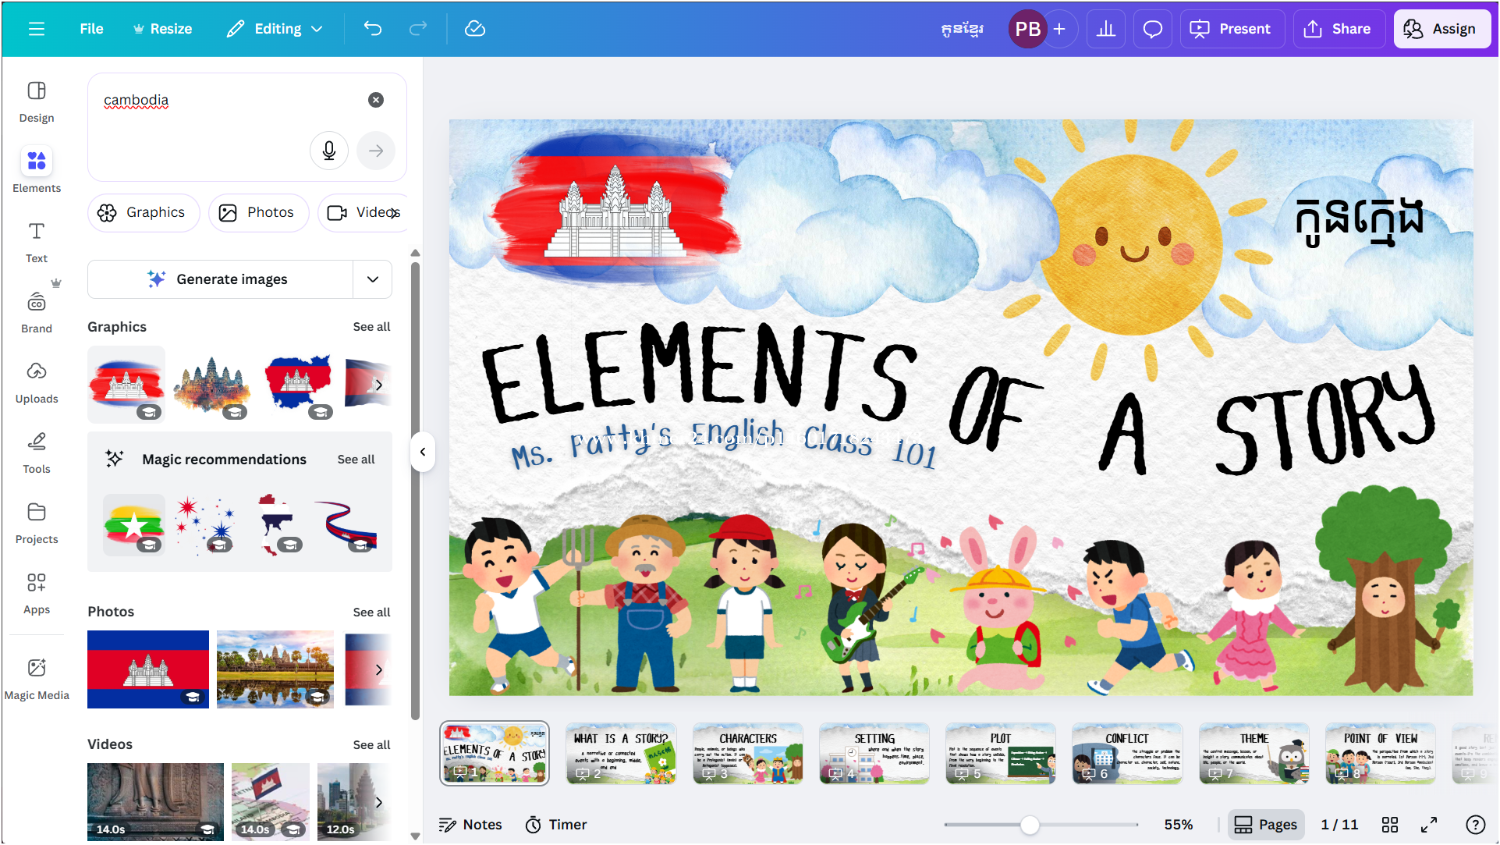Open the comments speech bubble icon
This screenshot has width=1500, height=845.
click(x=1153, y=29)
